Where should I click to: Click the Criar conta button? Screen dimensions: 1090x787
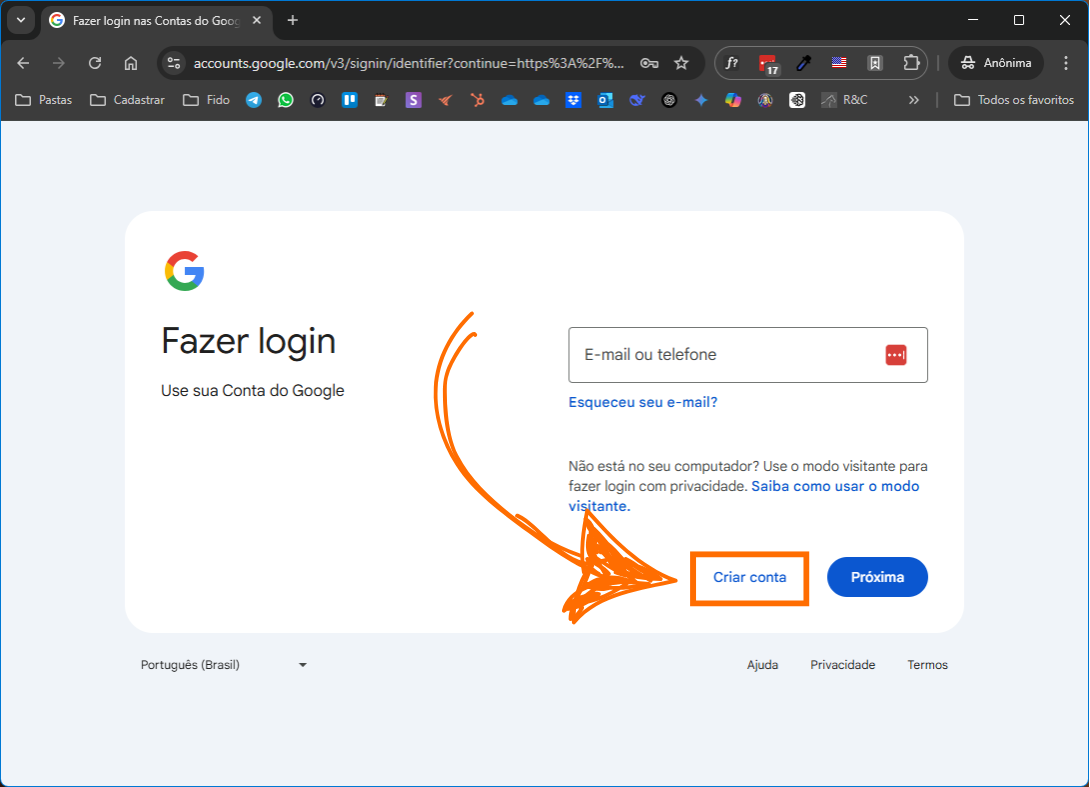[x=749, y=577]
